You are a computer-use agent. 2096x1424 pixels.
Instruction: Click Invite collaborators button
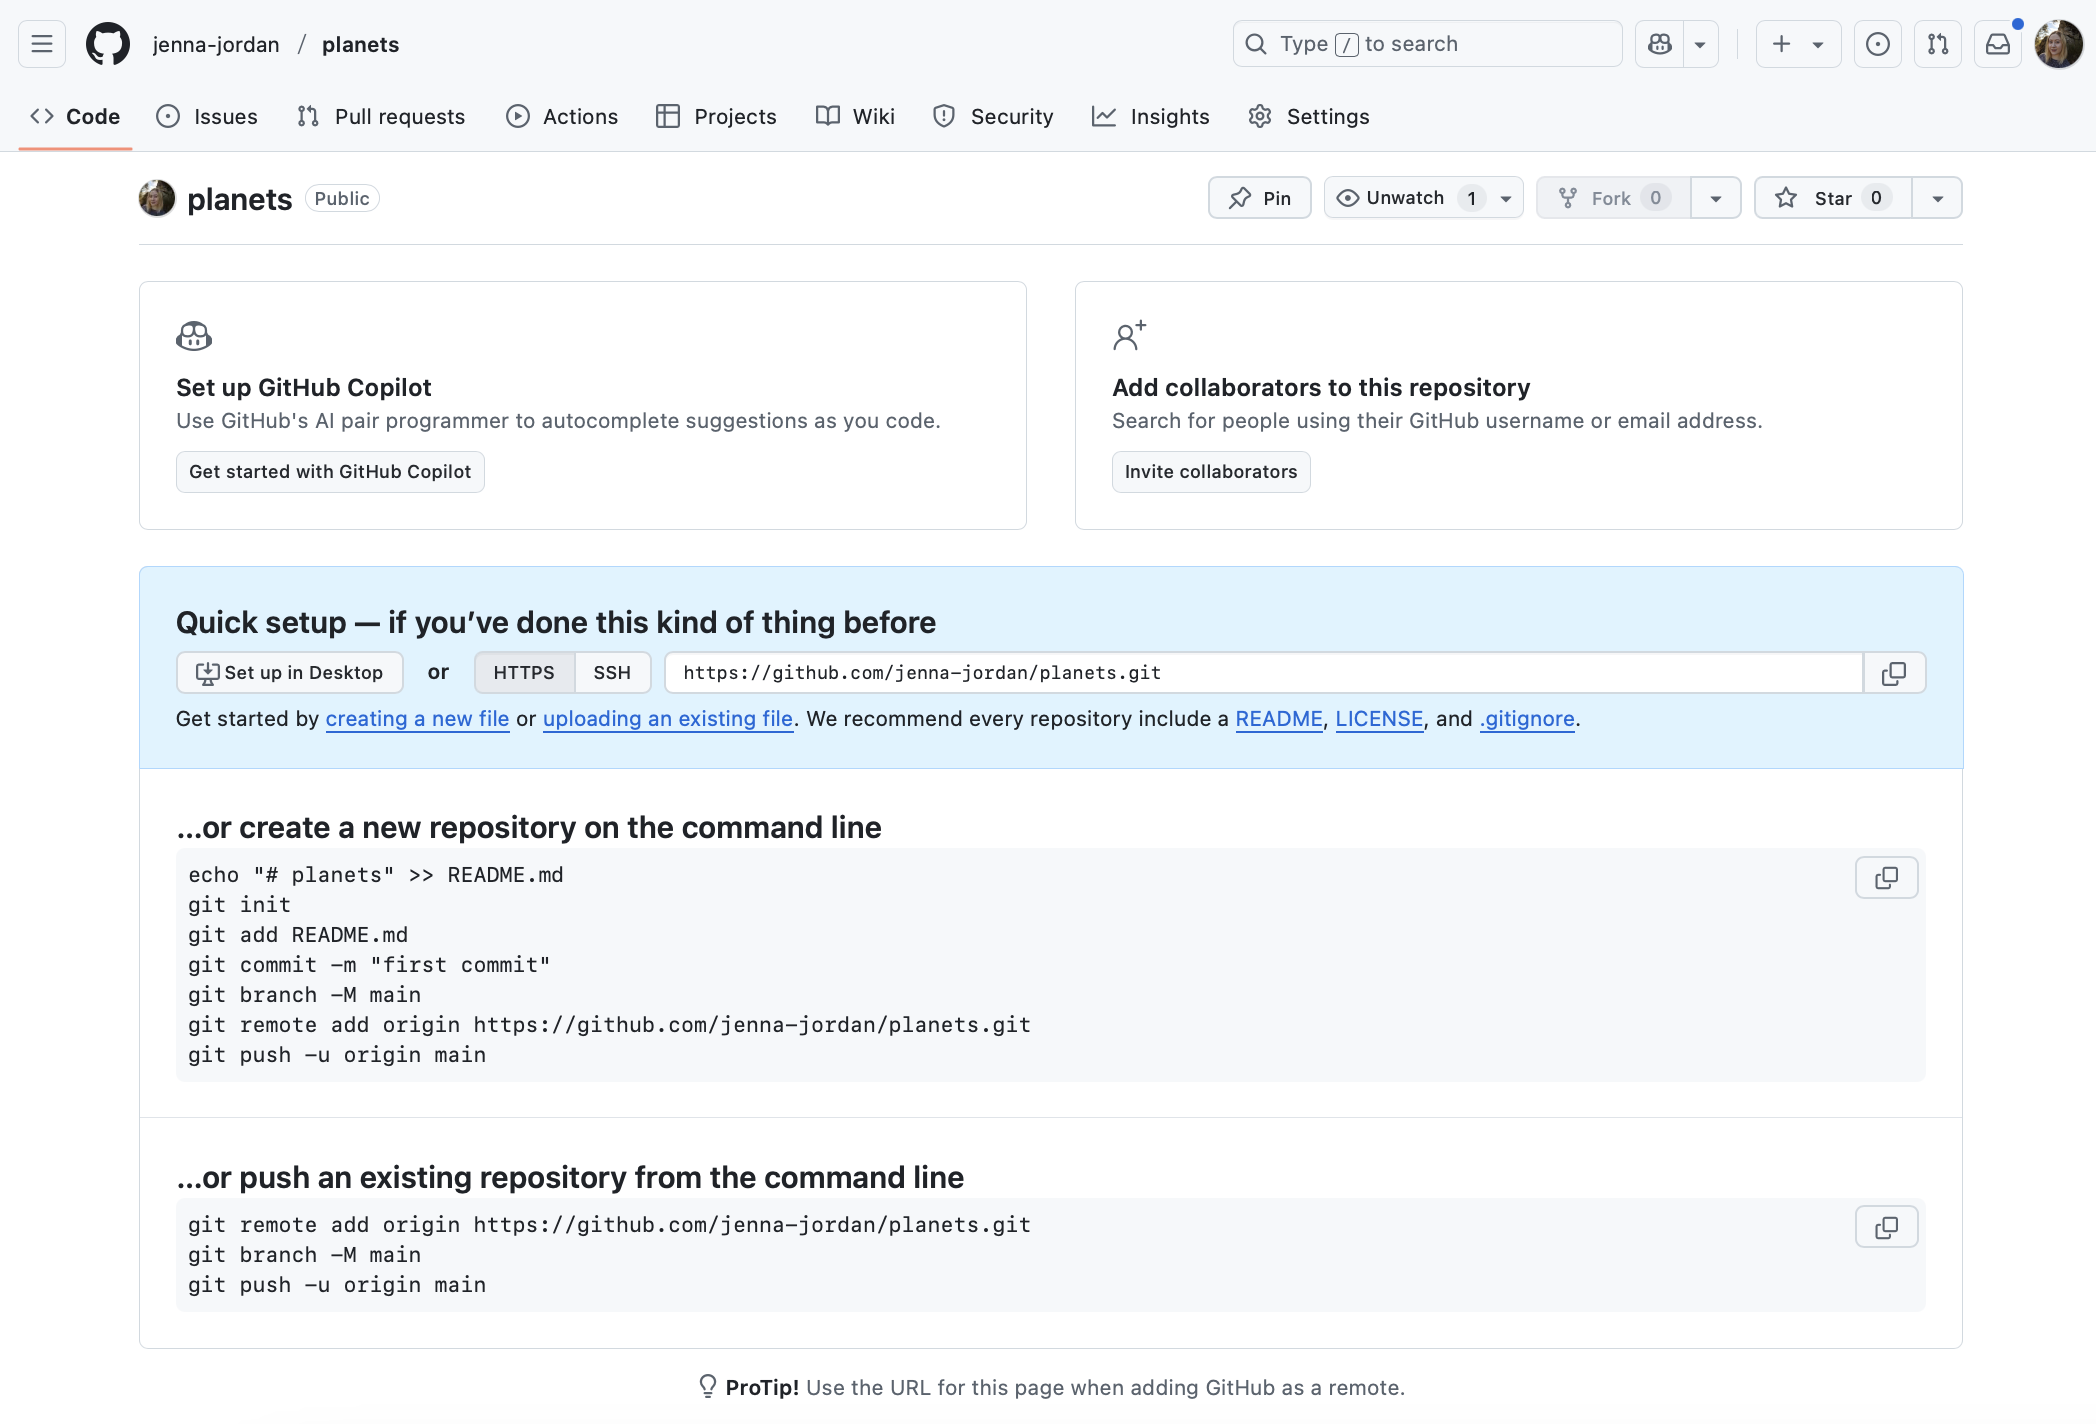click(x=1211, y=472)
